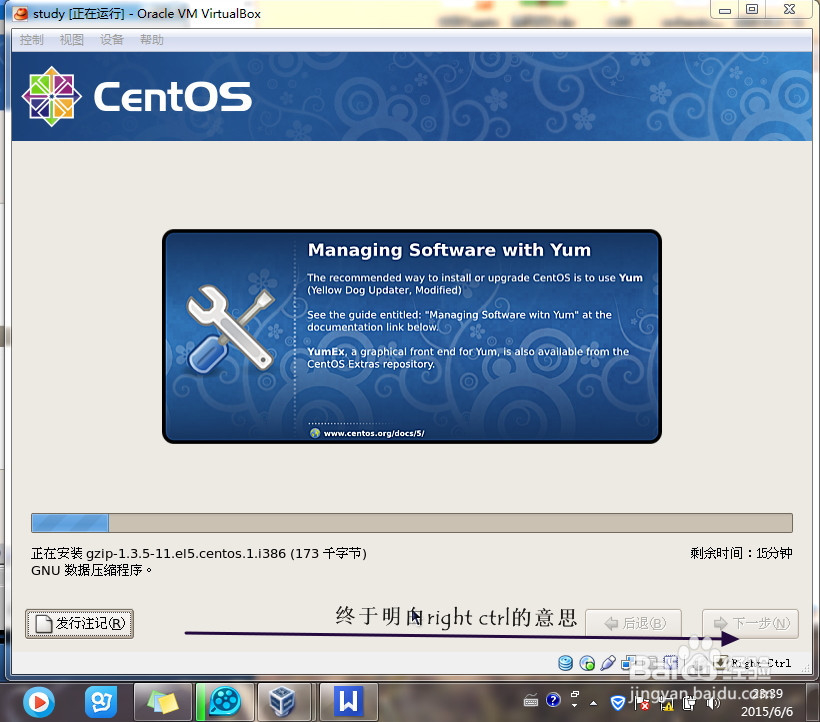820x722 pixels.
Task: Open the 设备 menu
Action: point(112,40)
